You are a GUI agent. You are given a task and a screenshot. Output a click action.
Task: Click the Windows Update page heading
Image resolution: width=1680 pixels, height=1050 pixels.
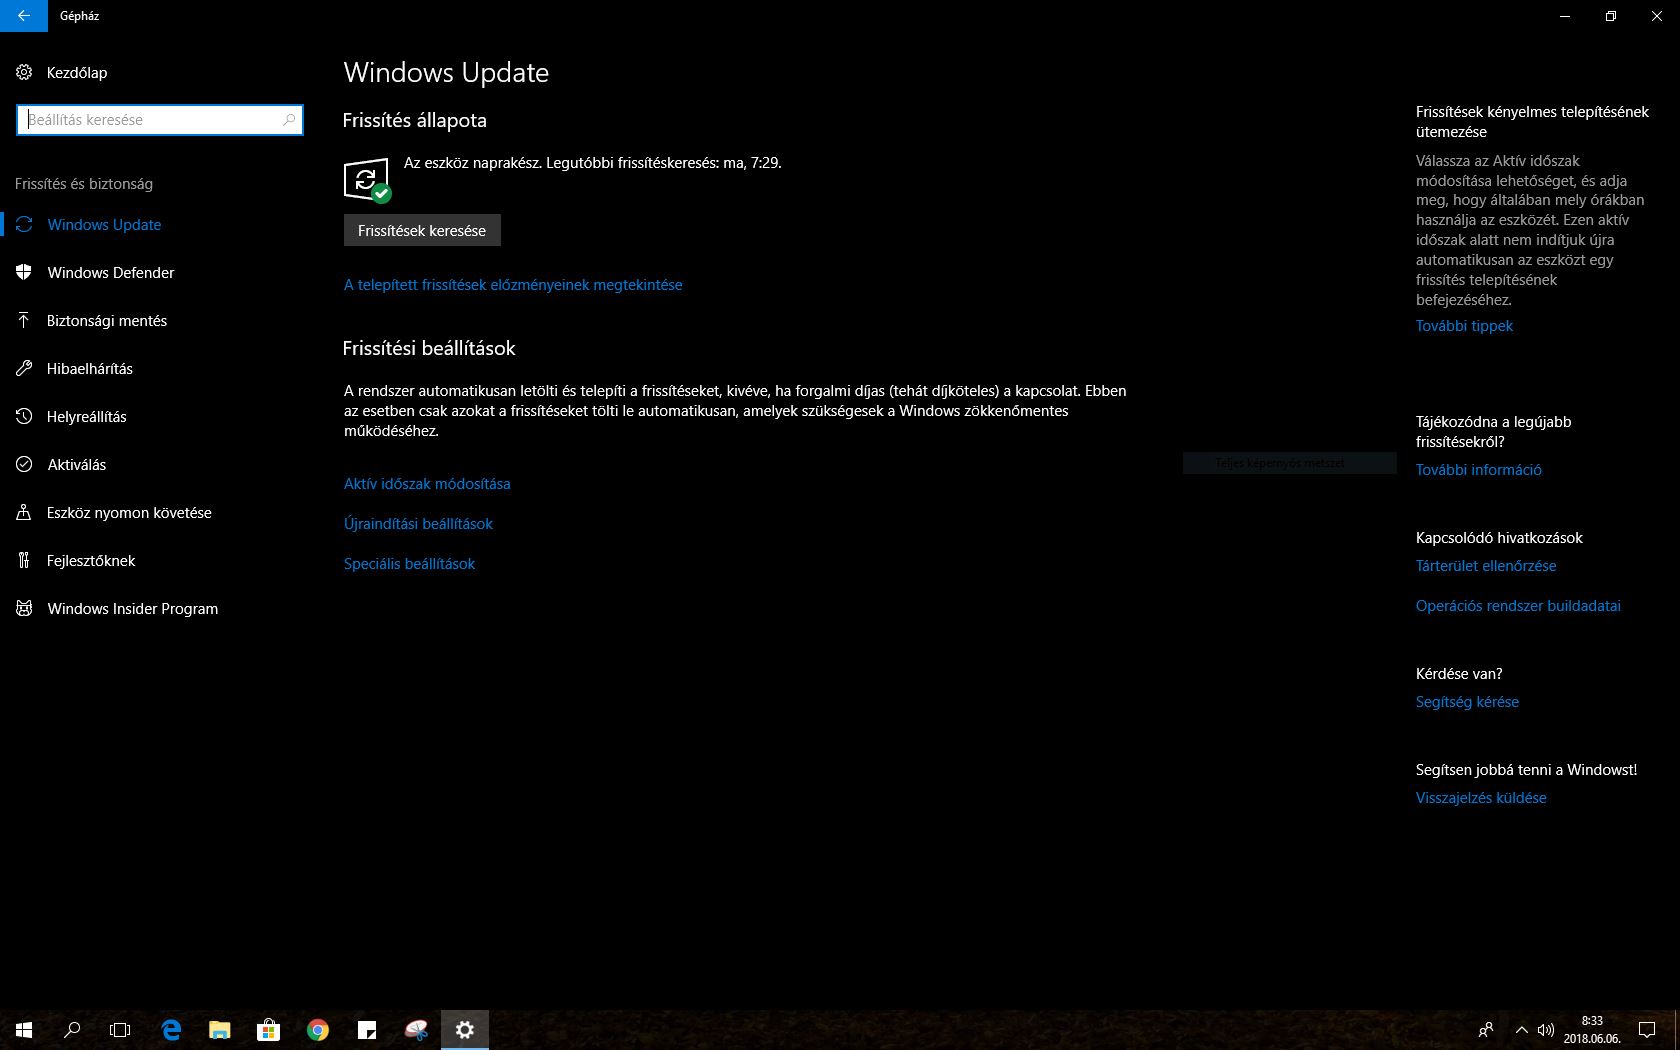(x=446, y=73)
